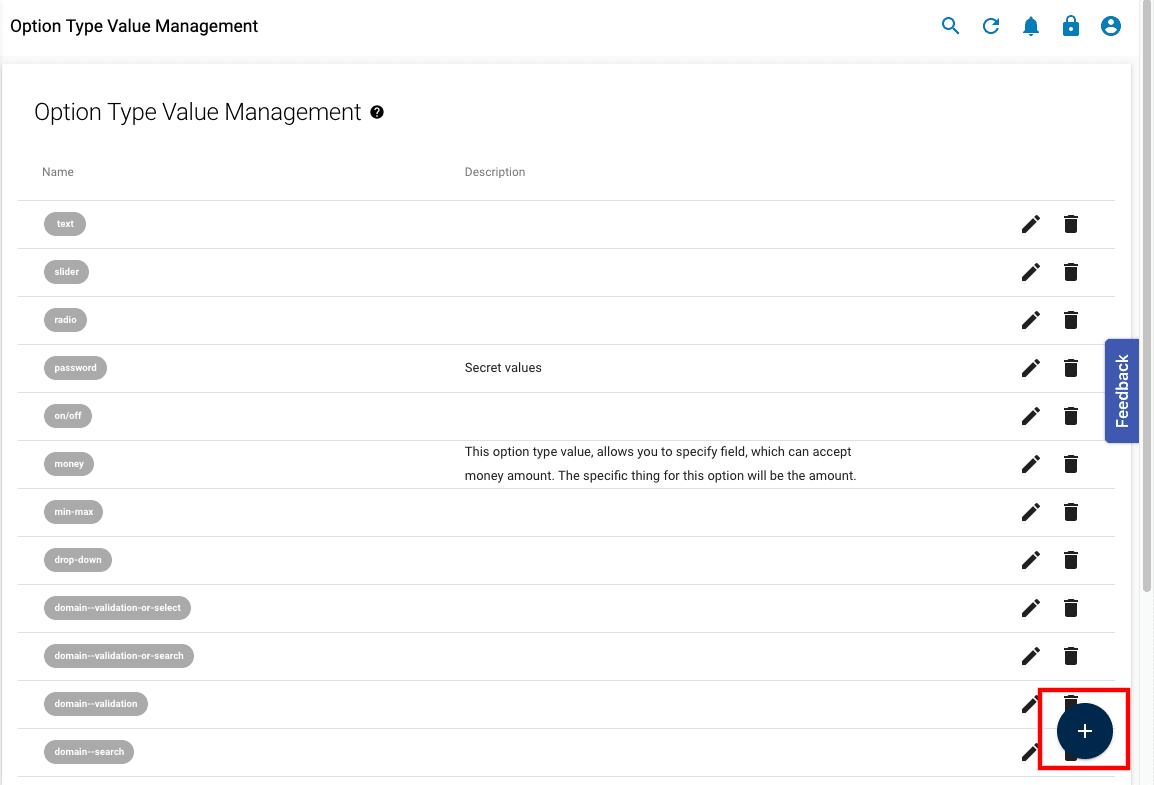The width and height of the screenshot is (1154, 785).
Task: Click the lock icon in header
Action: [1071, 27]
